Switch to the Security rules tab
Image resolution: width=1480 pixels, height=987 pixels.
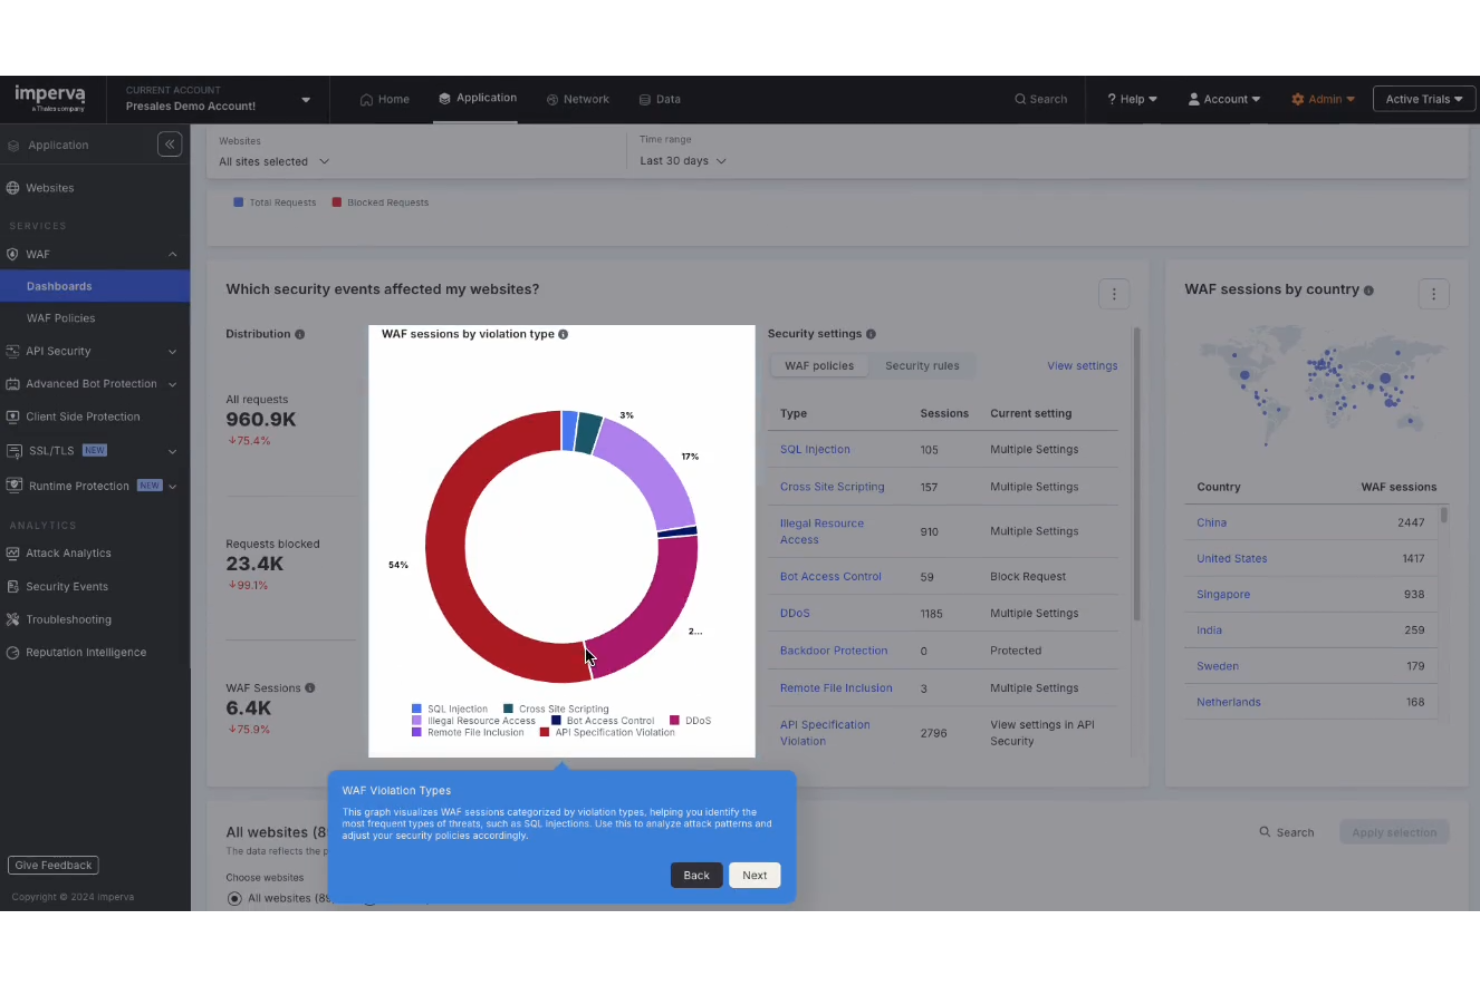coord(921,365)
